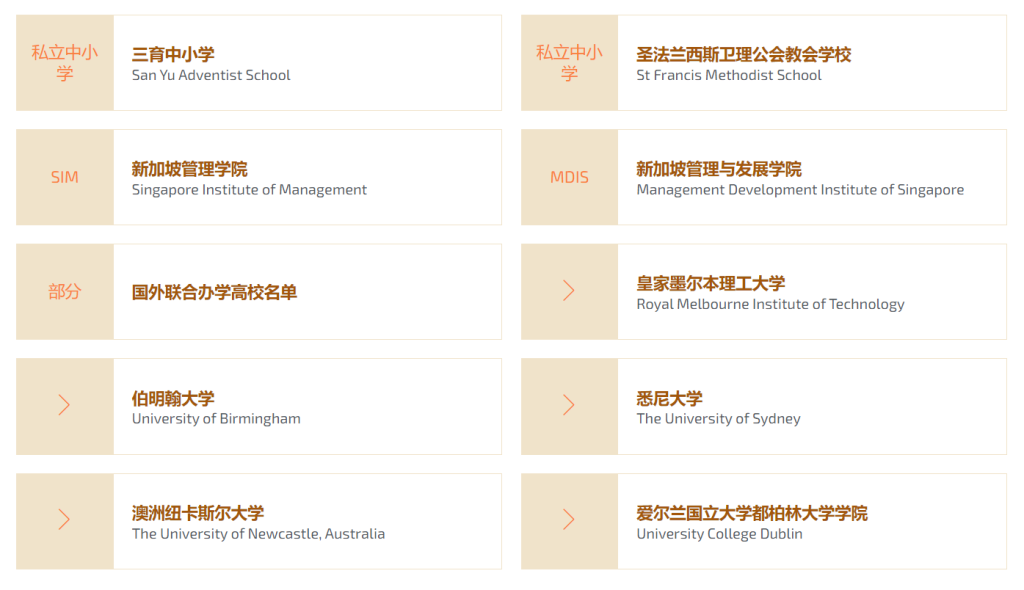Click the 私立中小学 tag beside San Yu Adventist School
This screenshot has width=1024, height=590.
tap(65, 63)
